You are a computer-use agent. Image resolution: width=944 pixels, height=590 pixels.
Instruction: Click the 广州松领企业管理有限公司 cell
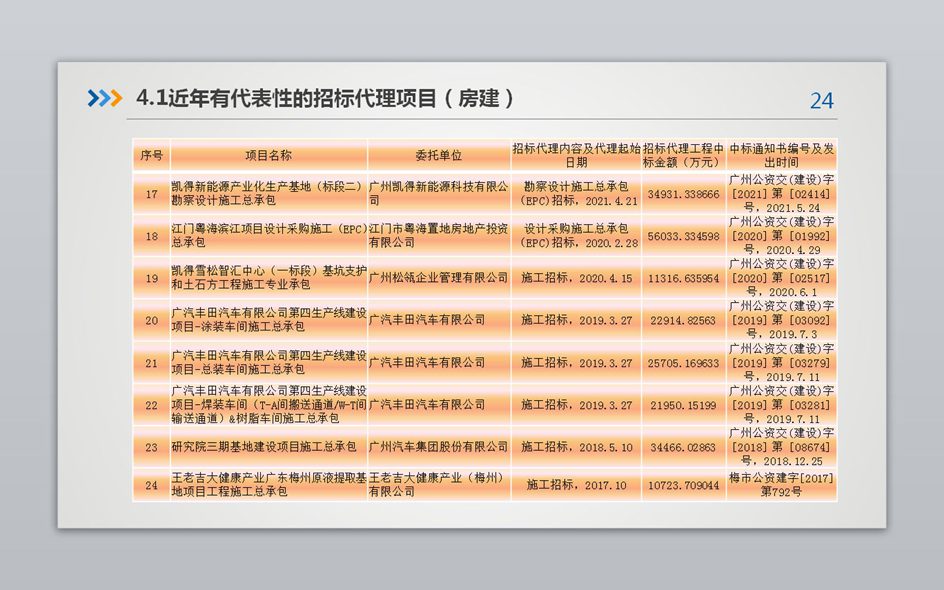[438, 278]
